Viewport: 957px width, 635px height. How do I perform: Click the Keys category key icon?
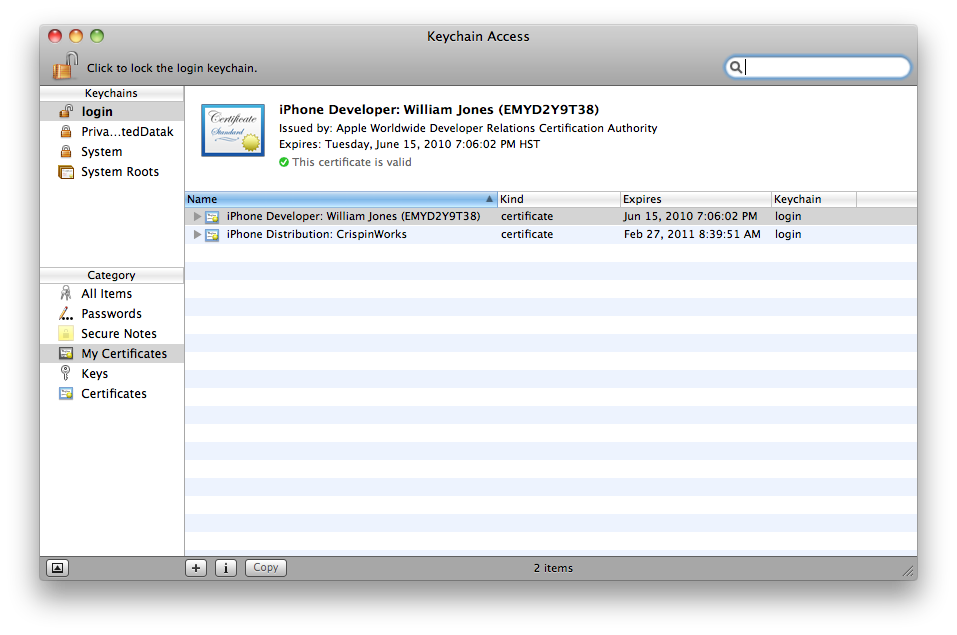tap(65, 374)
